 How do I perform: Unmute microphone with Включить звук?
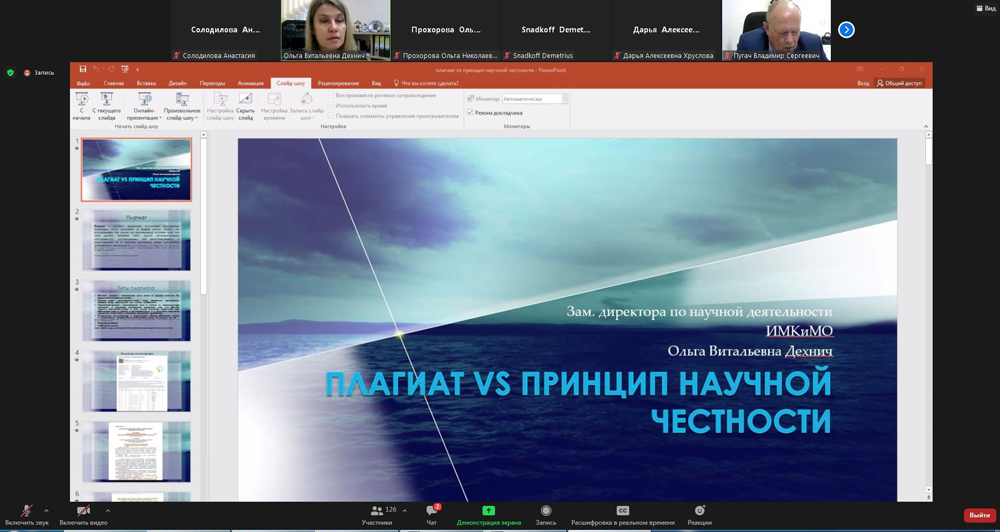(x=26, y=512)
